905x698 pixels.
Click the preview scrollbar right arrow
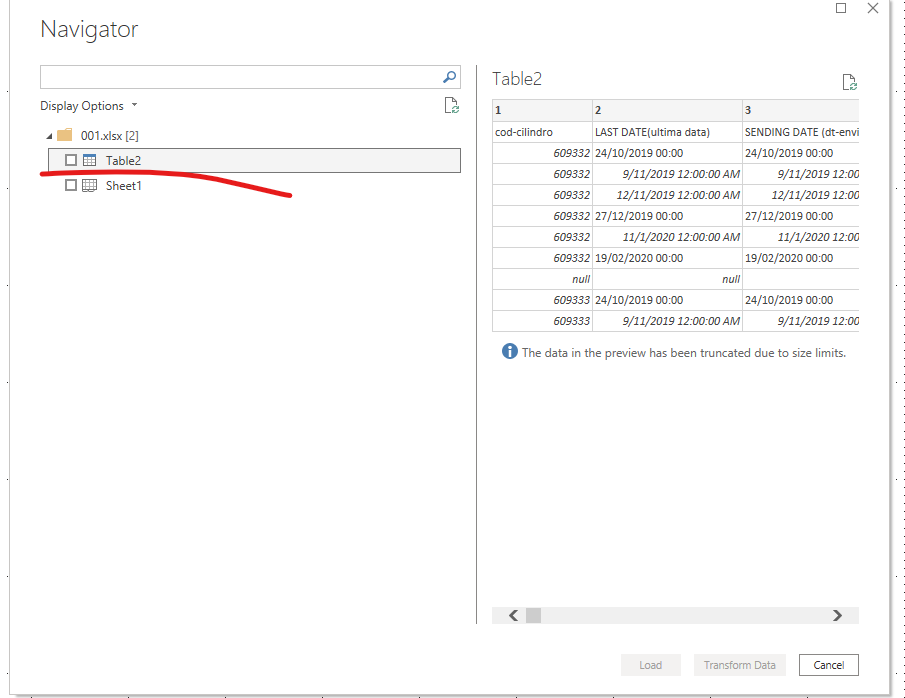coord(837,615)
